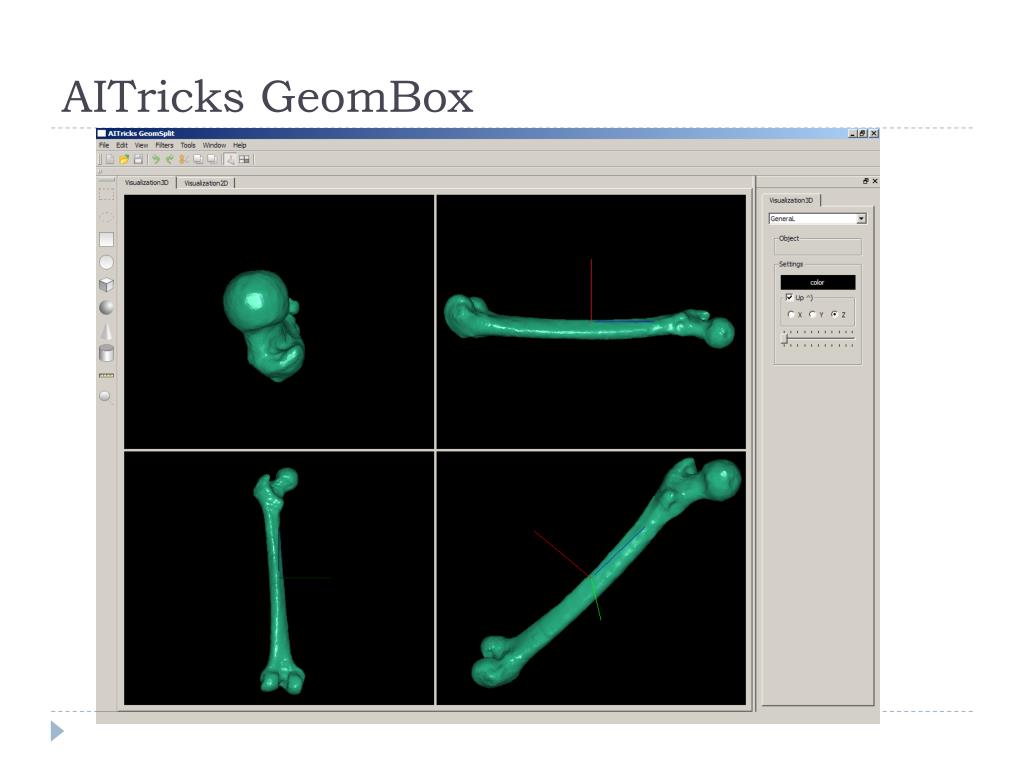Select the cone tool
This screenshot has width=1024, height=768.
[106, 331]
